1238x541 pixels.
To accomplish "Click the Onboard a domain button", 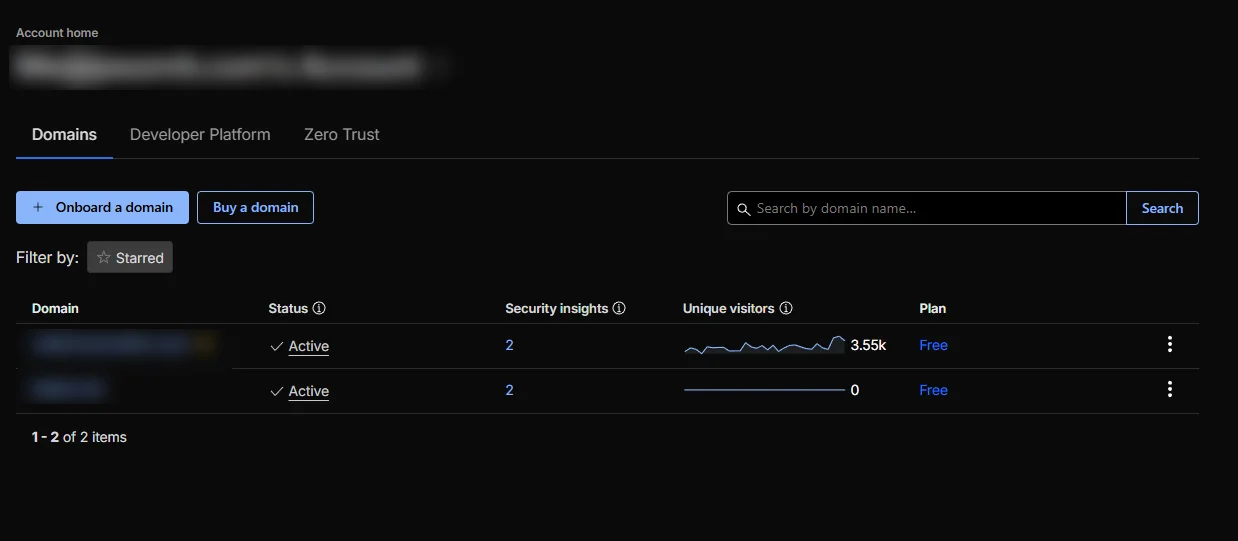I will (x=102, y=207).
